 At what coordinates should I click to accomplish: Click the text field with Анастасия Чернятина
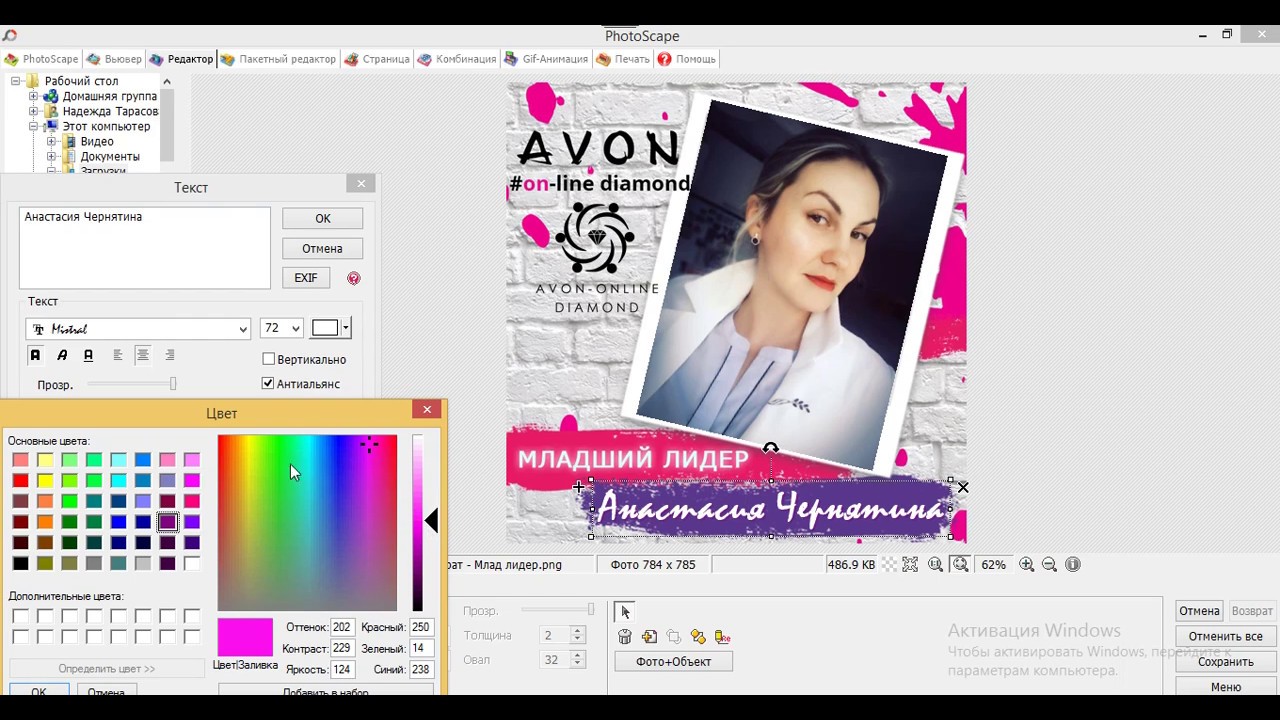(x=145, y=248)
